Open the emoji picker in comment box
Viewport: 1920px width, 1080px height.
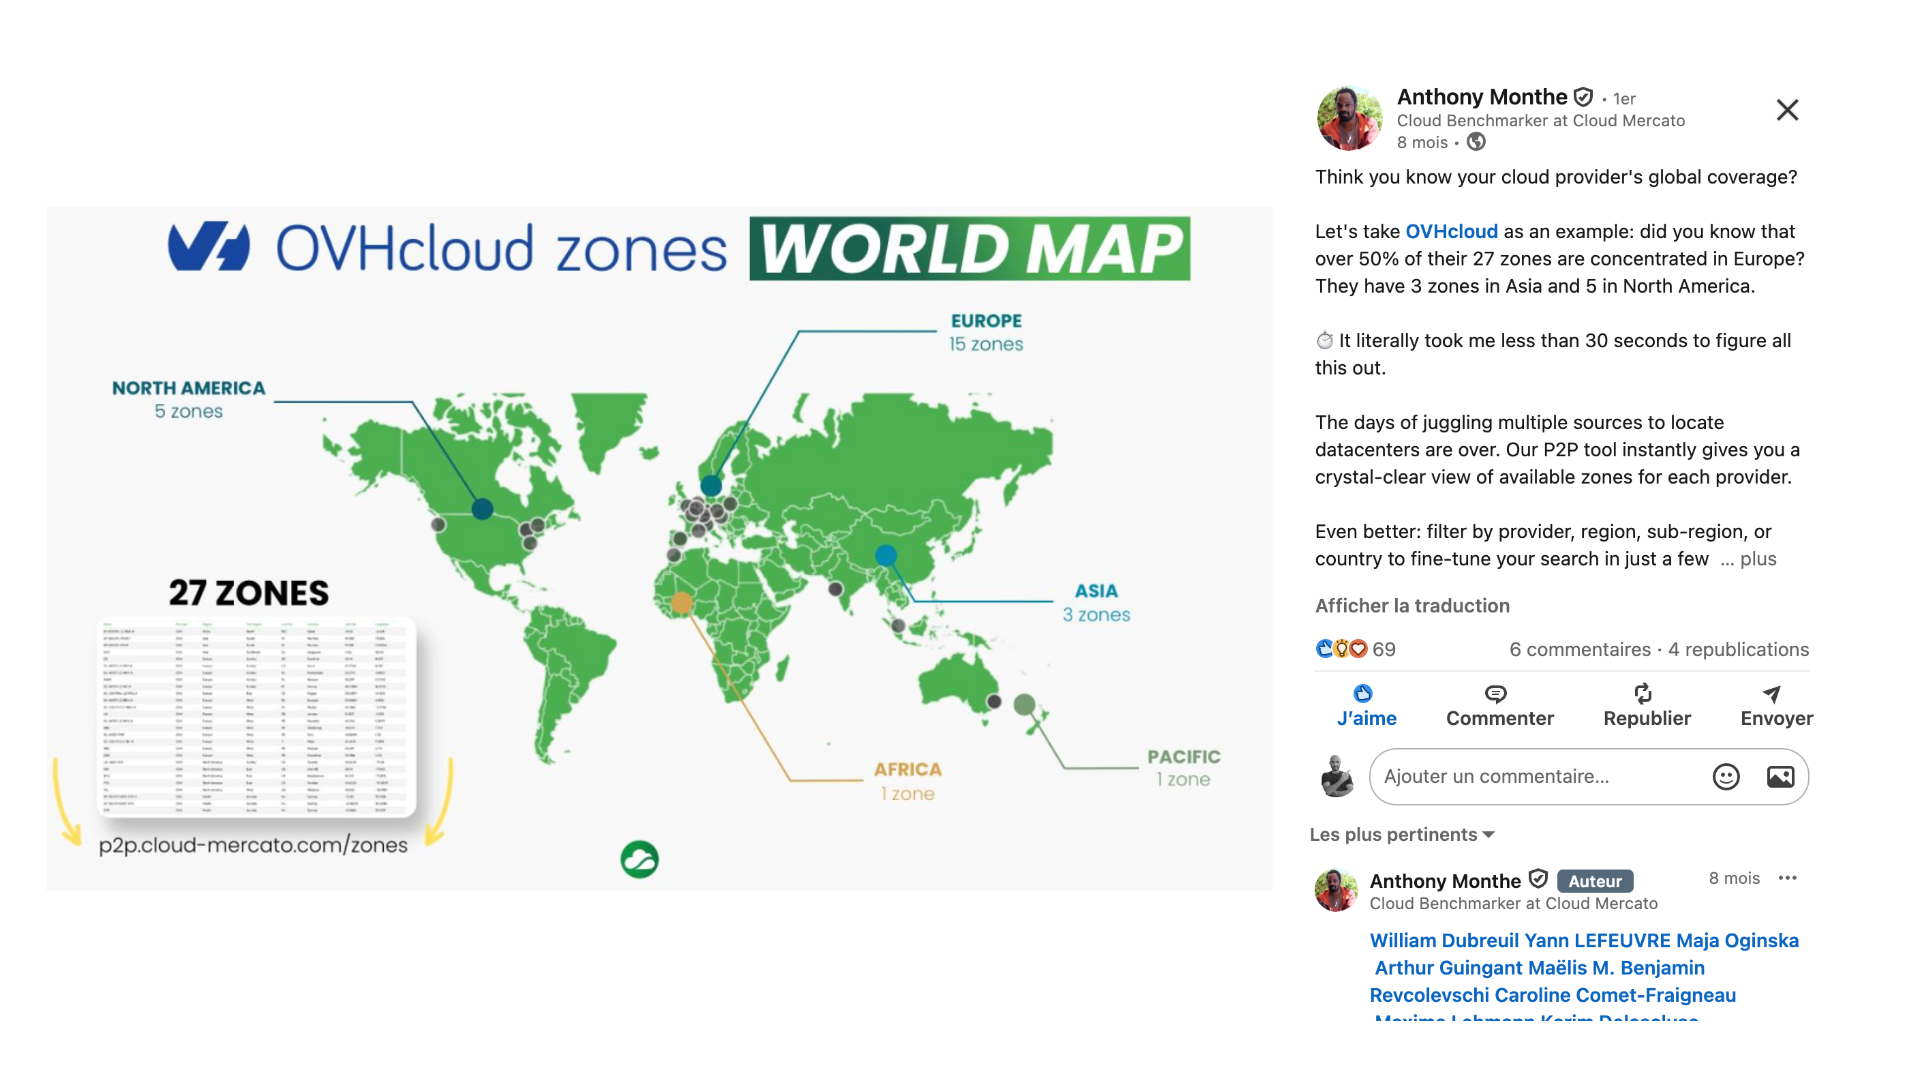[1726, 777]
